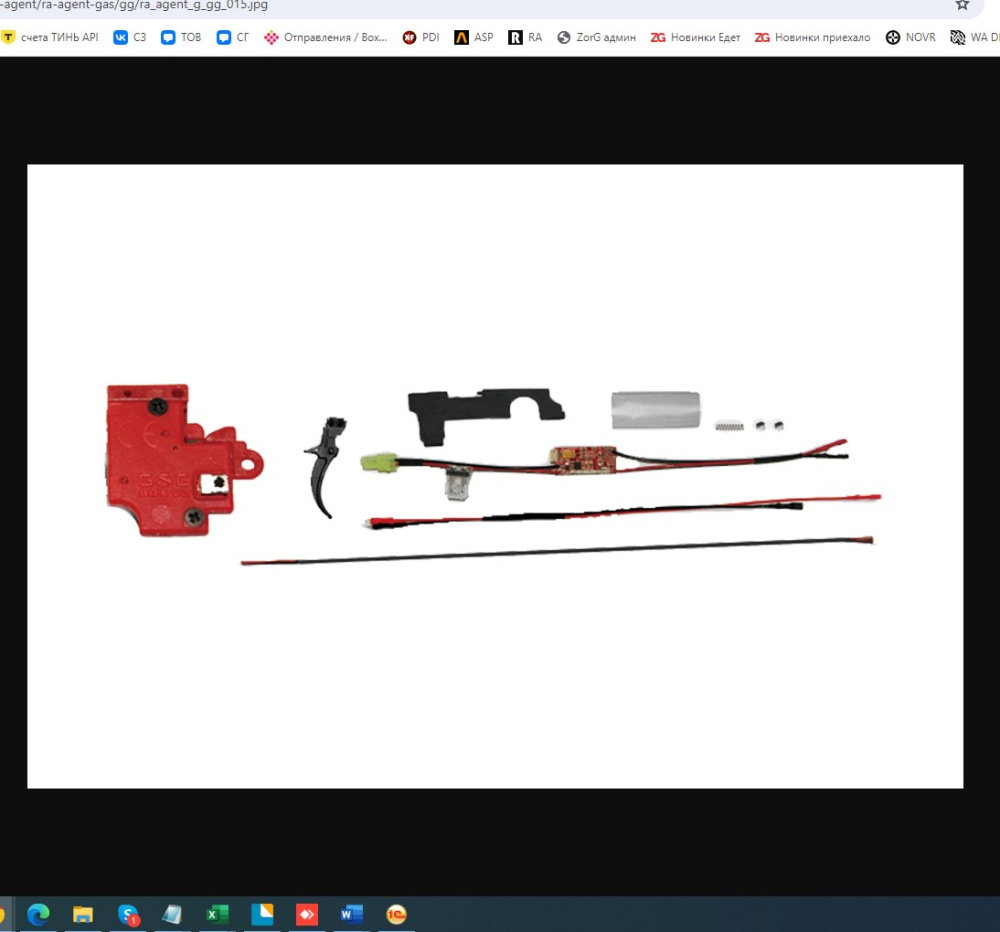Launch the notepad app on the taskbar
1000x932 pixels.
pyautogui.click(x=172, y=914)
